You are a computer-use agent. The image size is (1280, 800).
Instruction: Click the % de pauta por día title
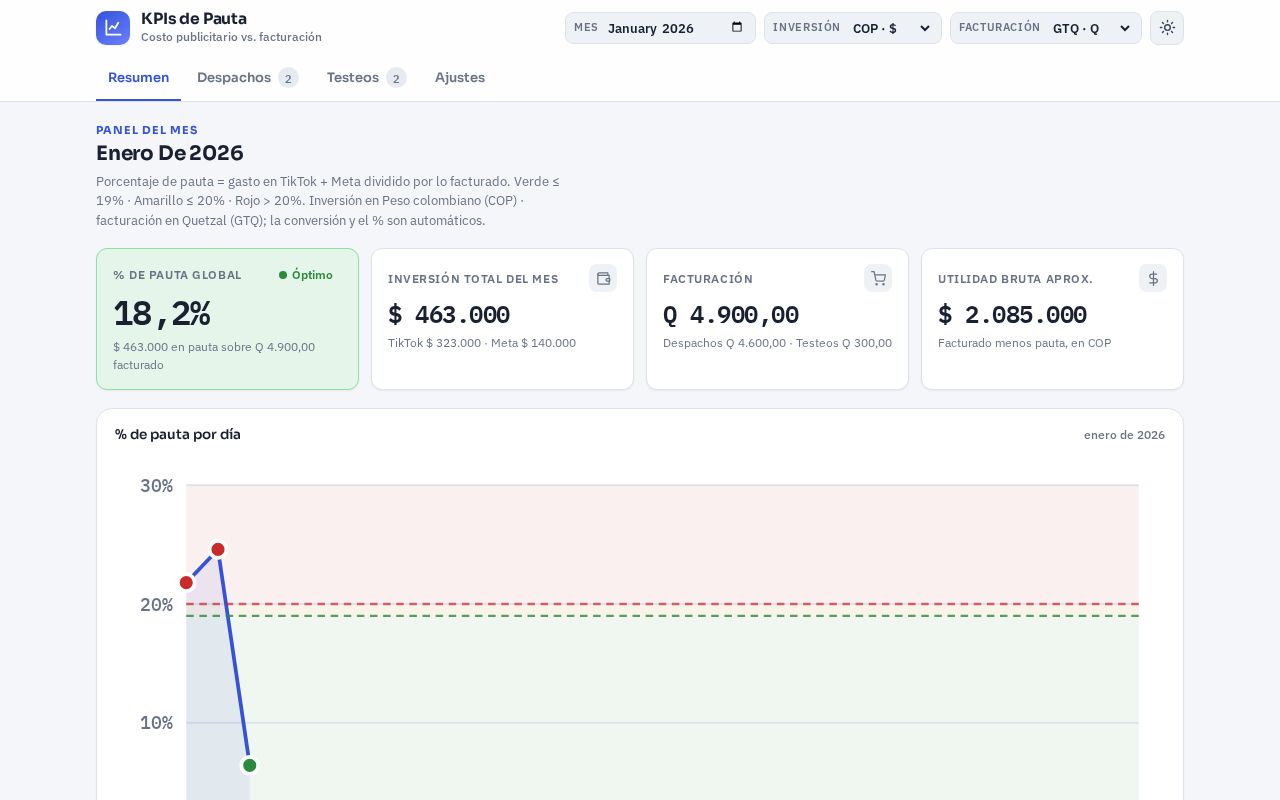coord(178,434)
